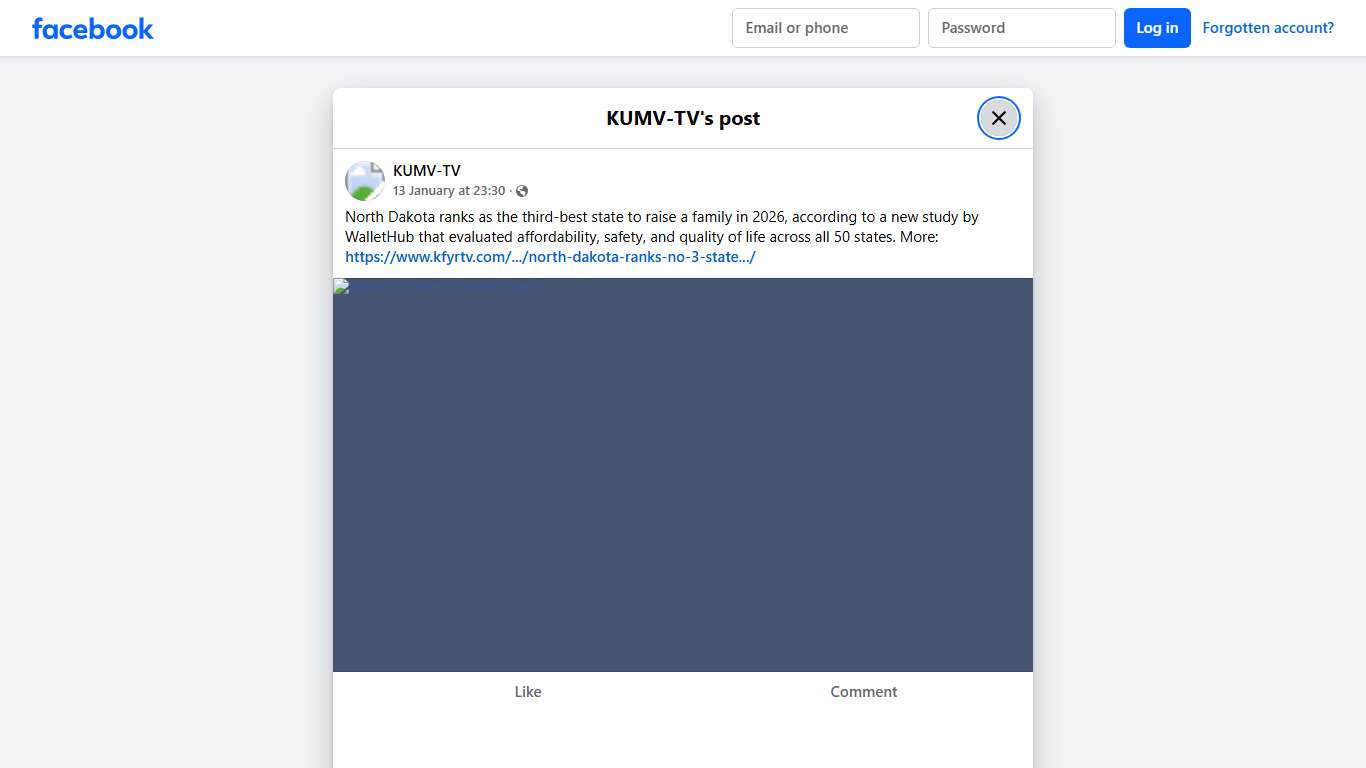Open the KUMV-TV page name link
The image size is (1366, 768).
point(426,170)
